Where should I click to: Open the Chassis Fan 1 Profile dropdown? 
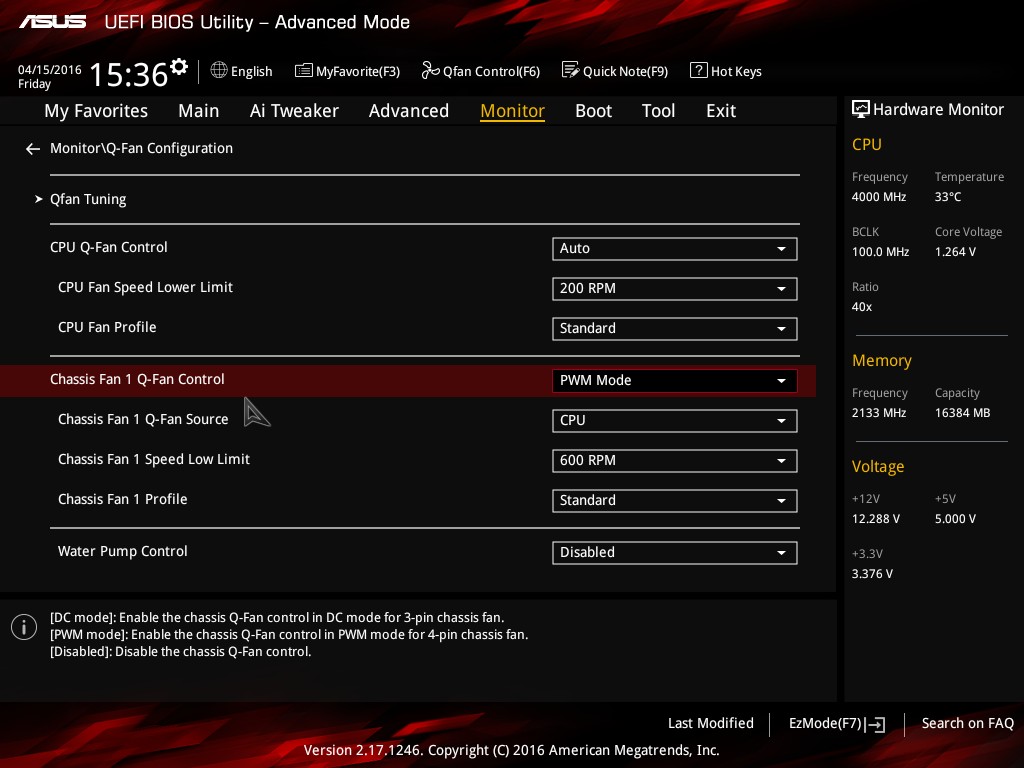[x=675, y=500]
